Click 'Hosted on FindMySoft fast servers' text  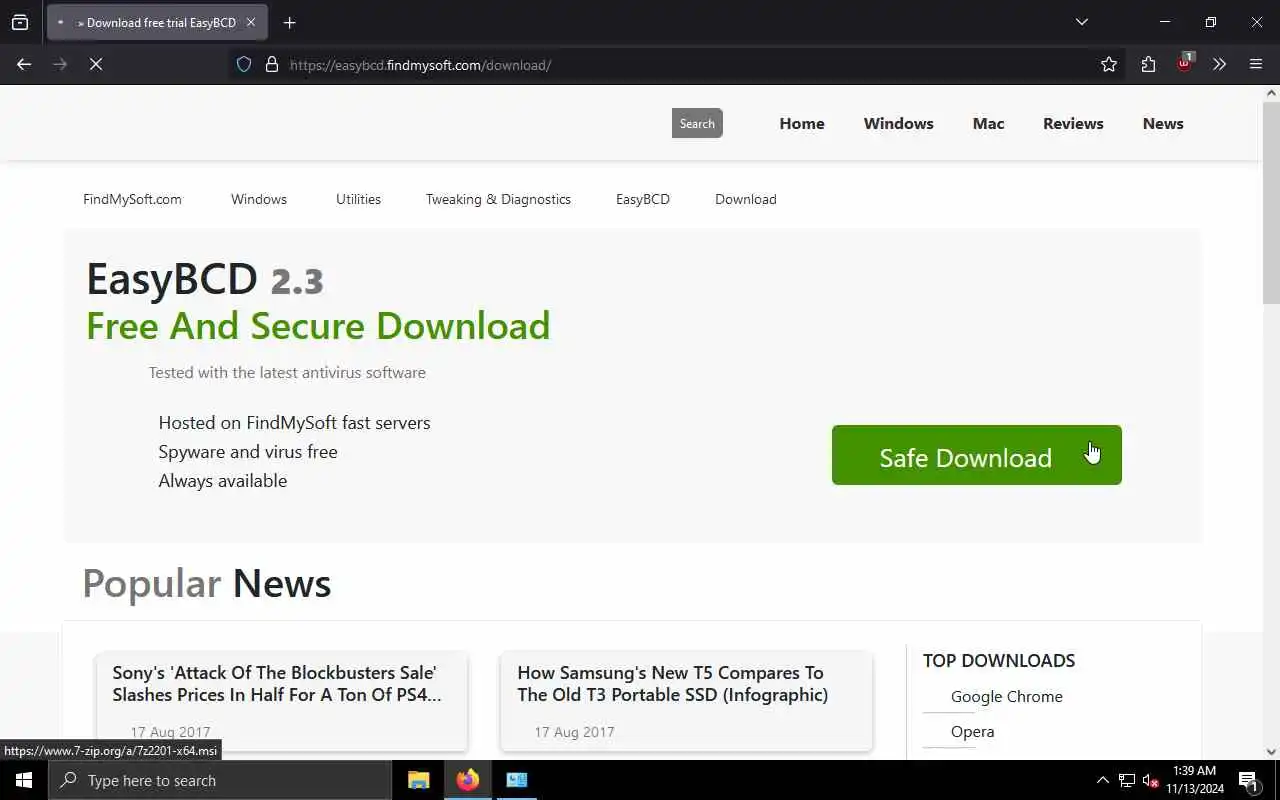294,422
